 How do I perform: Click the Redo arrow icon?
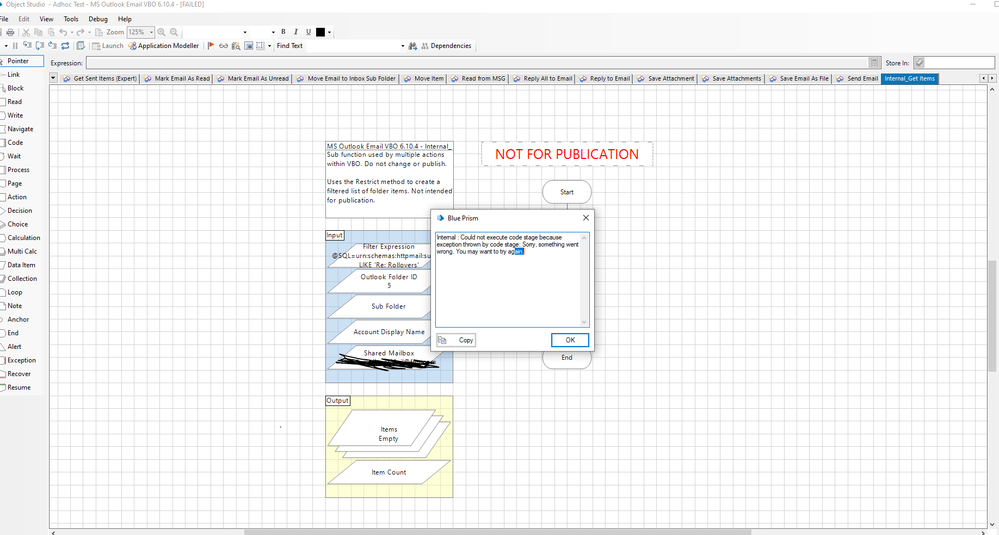(x=80, y=32)
